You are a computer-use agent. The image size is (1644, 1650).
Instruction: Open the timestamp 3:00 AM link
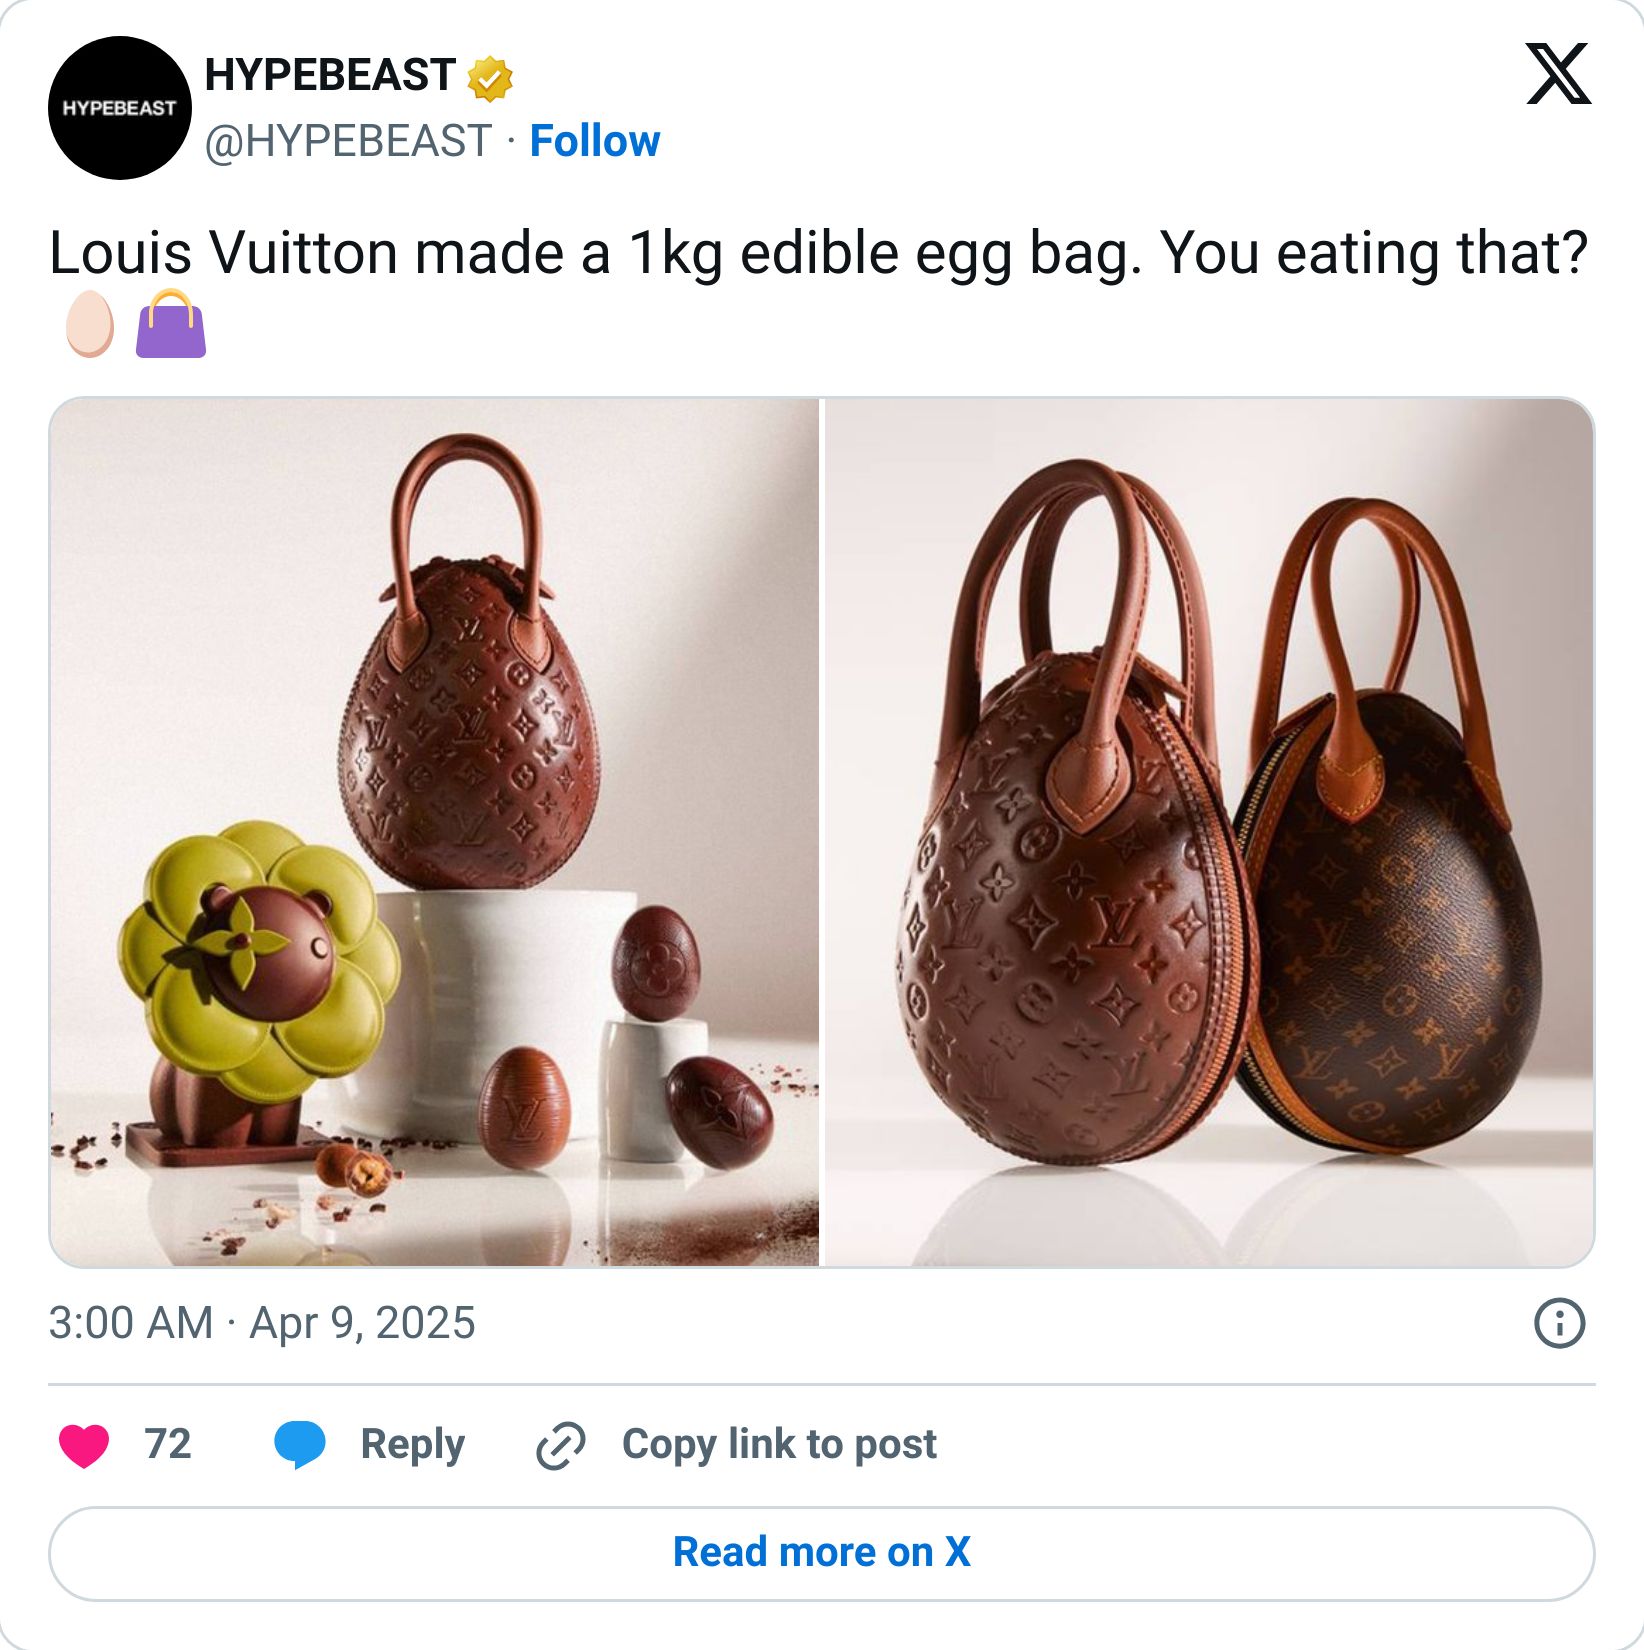130,1320
